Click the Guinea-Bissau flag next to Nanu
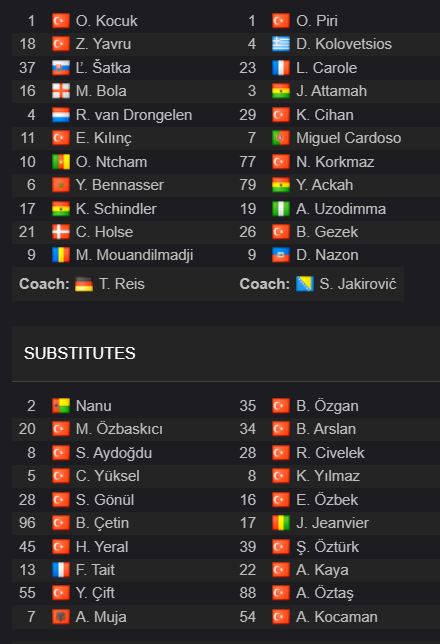Viewport: 440px width, 644px height. tap(60, 406)
